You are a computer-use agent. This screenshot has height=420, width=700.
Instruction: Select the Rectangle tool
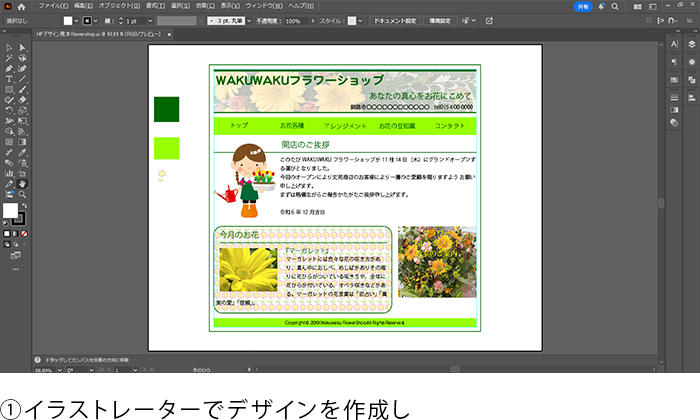click(9, 90)
